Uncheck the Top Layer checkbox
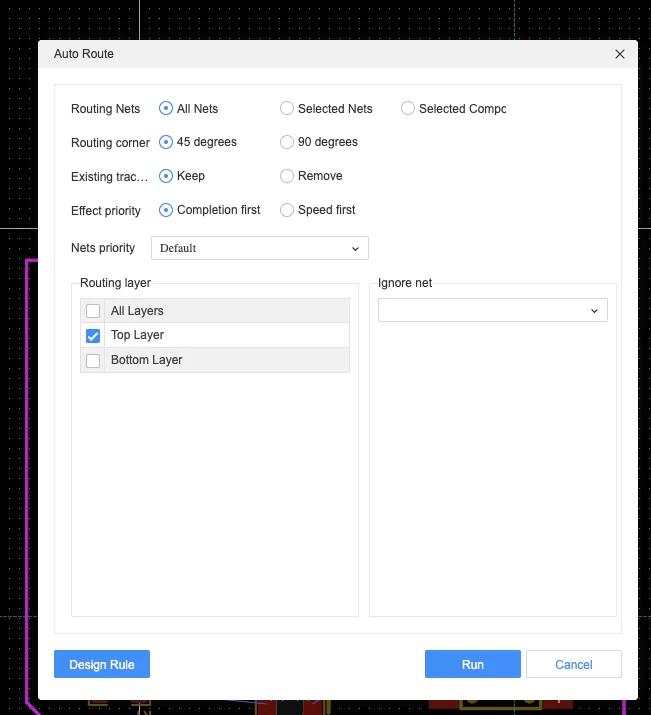The image size is (651, 715). pos(93,336)
